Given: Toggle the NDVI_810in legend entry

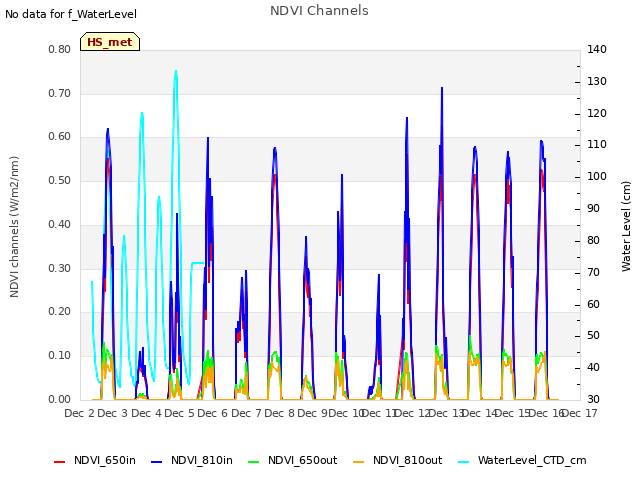Looking at the screenshot, I should pyautogui.click(x=192, y=460).
